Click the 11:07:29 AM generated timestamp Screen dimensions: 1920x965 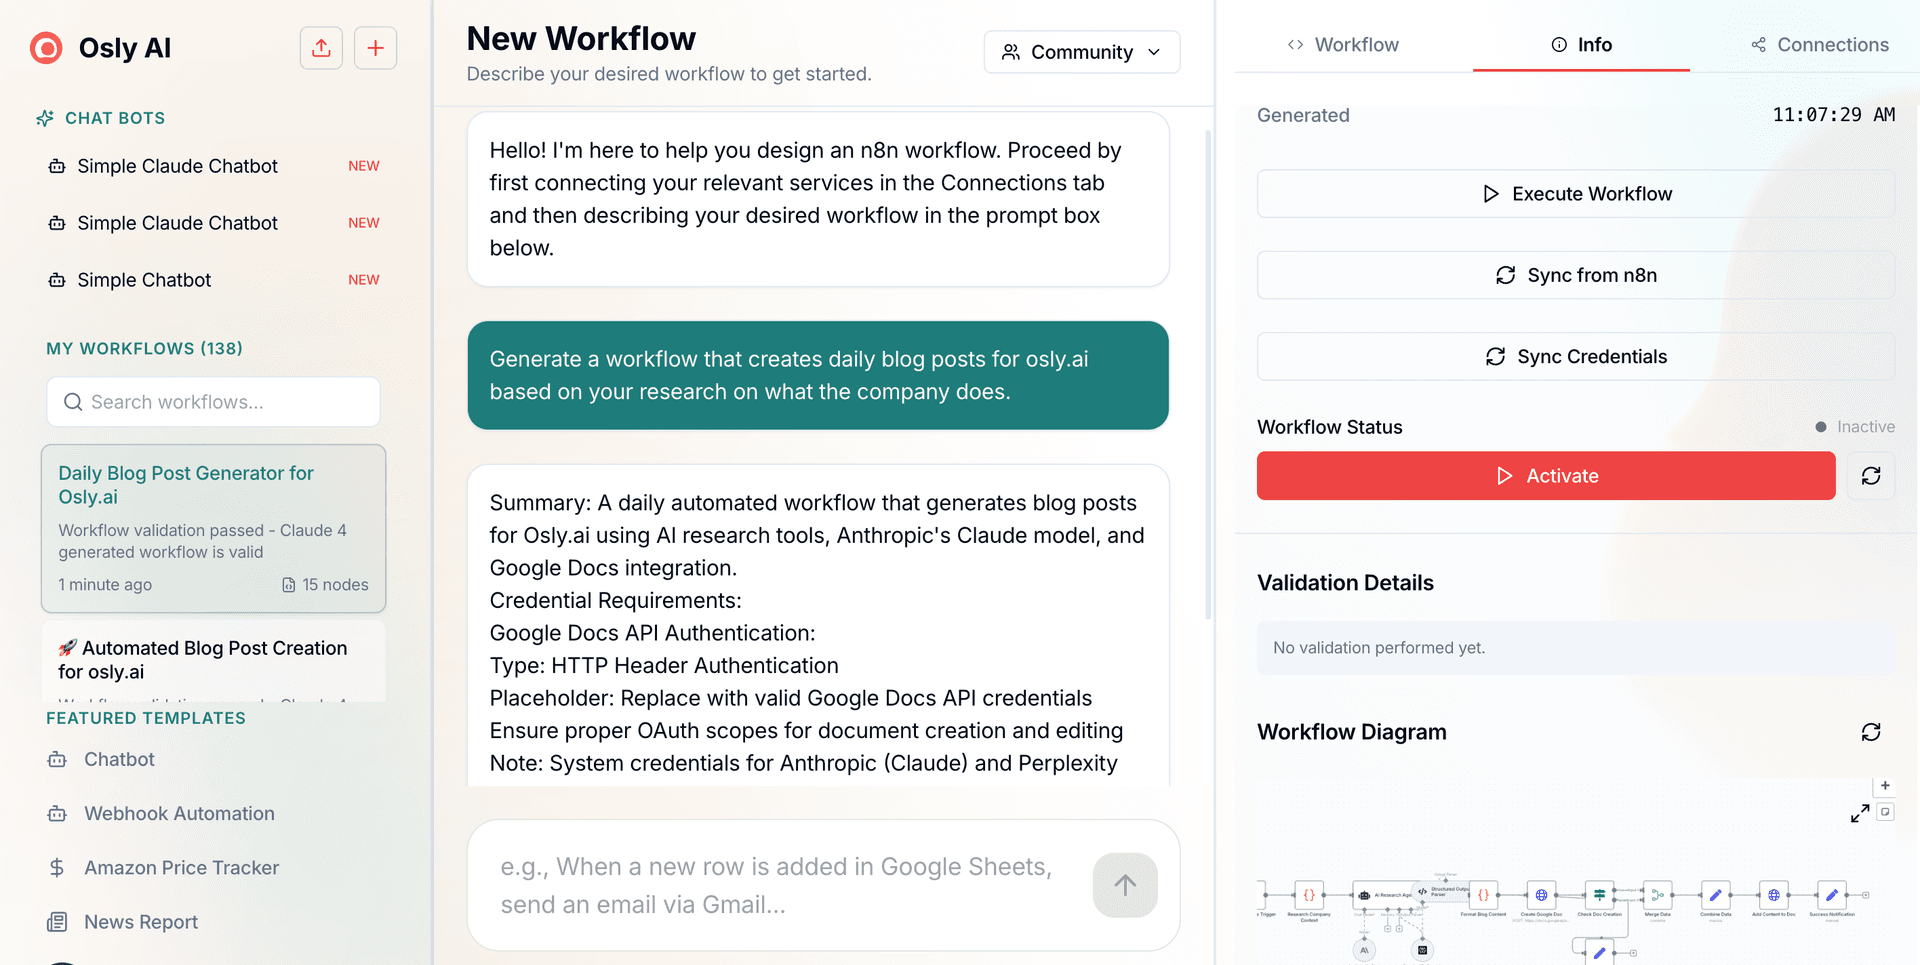tap(1834, 115)
